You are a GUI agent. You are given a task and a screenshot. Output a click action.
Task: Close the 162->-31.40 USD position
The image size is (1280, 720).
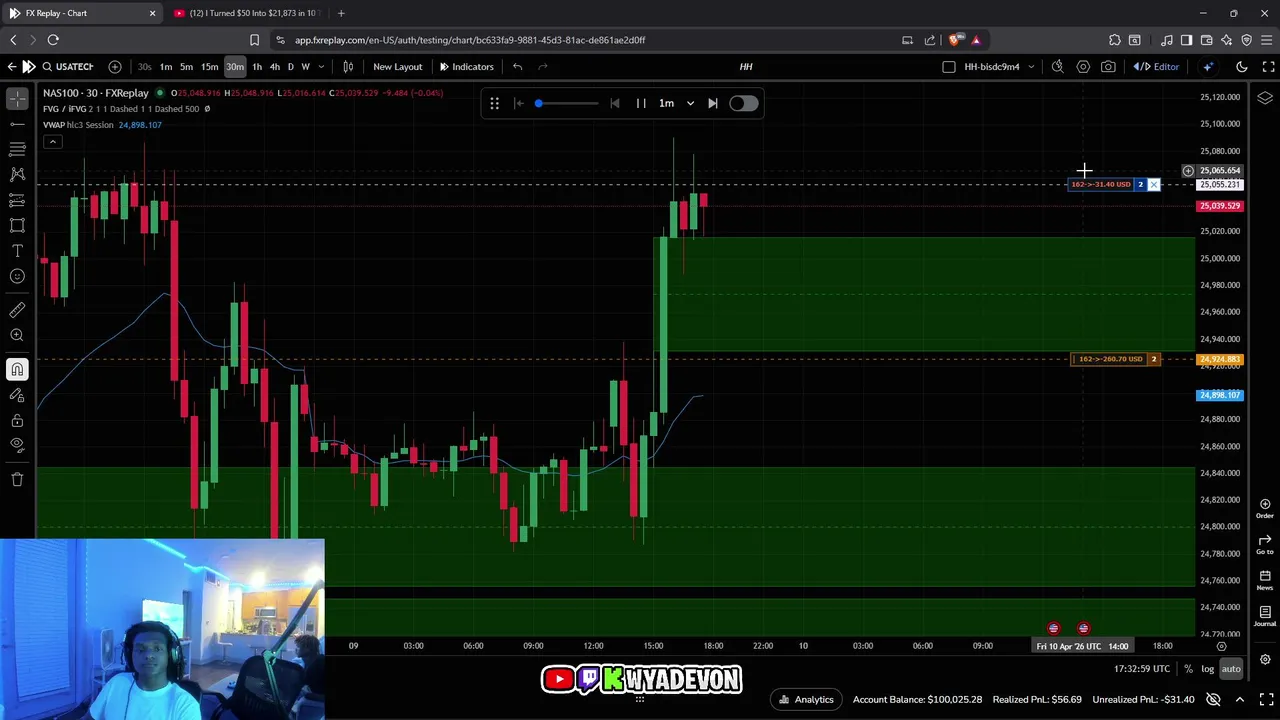pyautogui.click(x=1153, y=184)
